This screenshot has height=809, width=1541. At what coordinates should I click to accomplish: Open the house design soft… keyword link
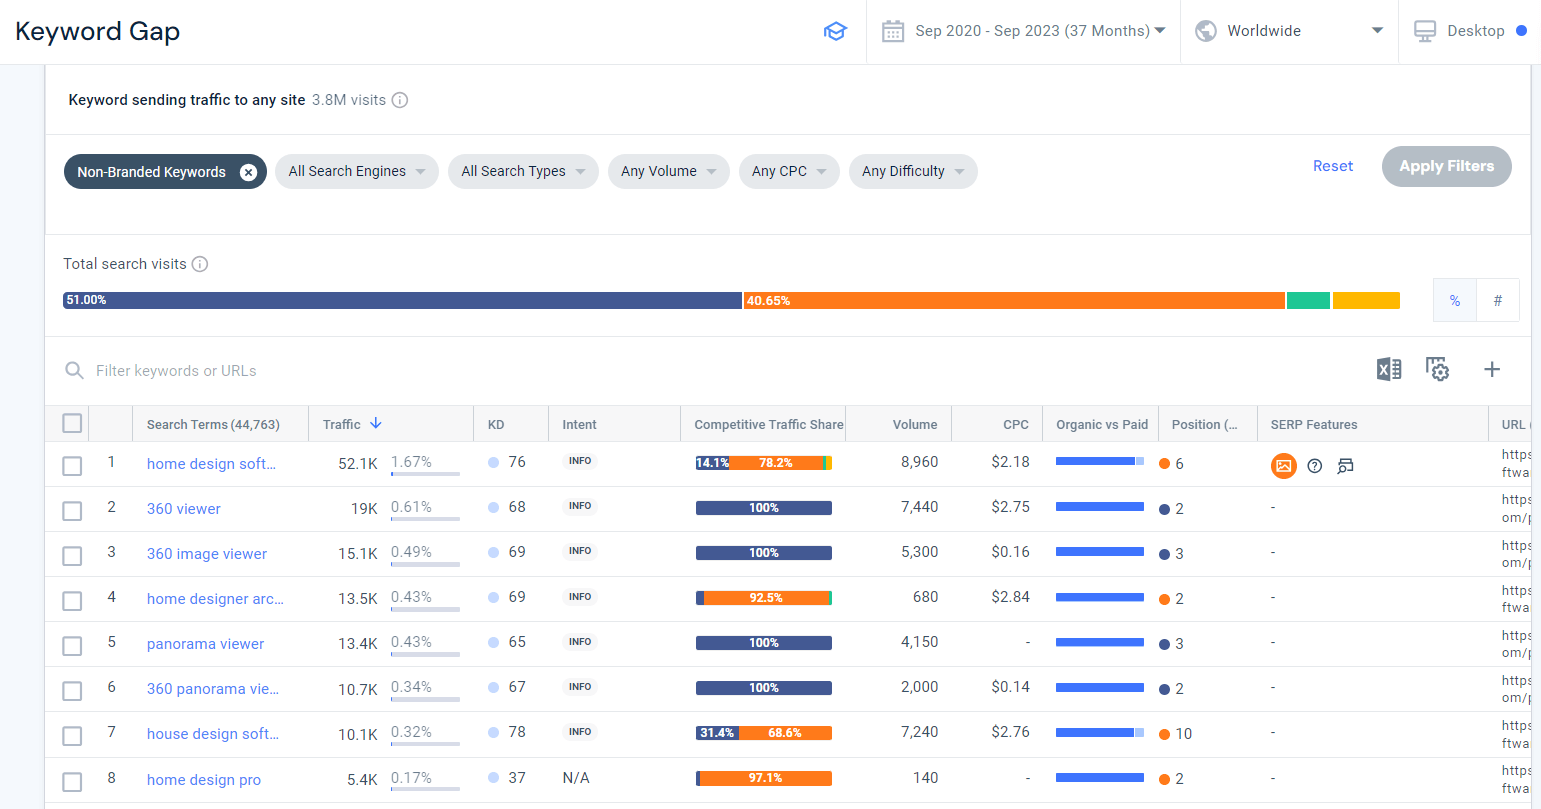point(212,734)
